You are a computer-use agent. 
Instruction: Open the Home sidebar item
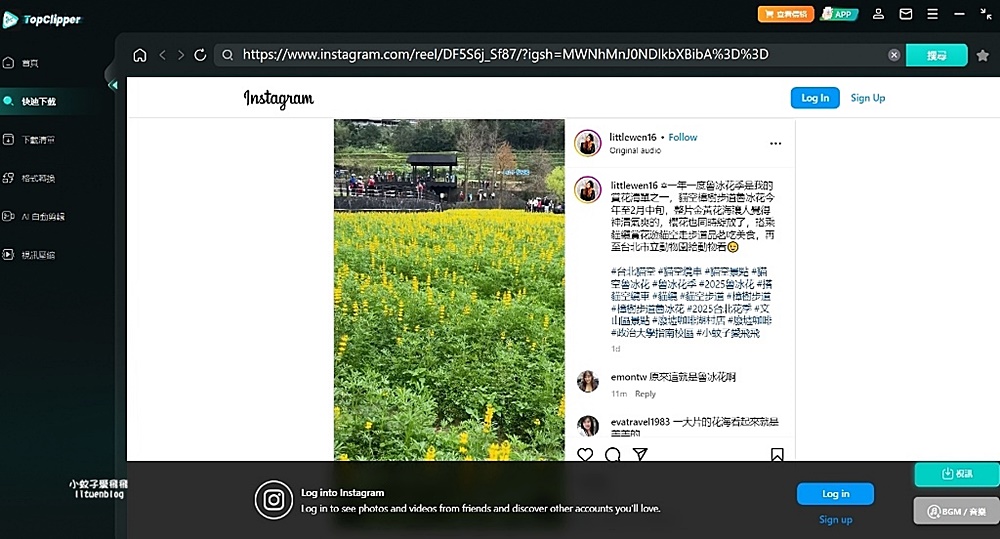[x=21, y=63]
